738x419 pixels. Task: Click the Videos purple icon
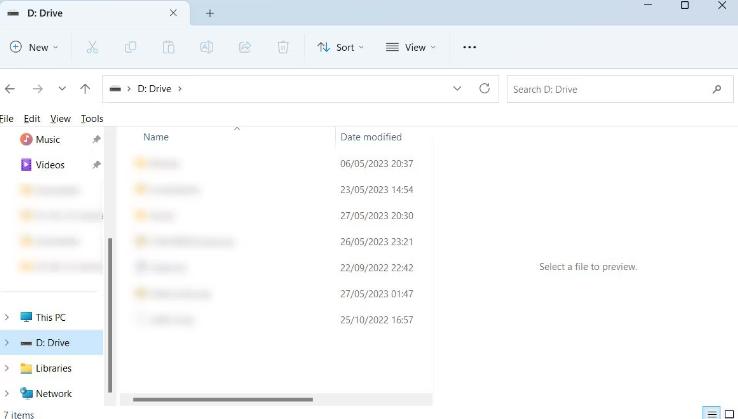click(26, 165)
